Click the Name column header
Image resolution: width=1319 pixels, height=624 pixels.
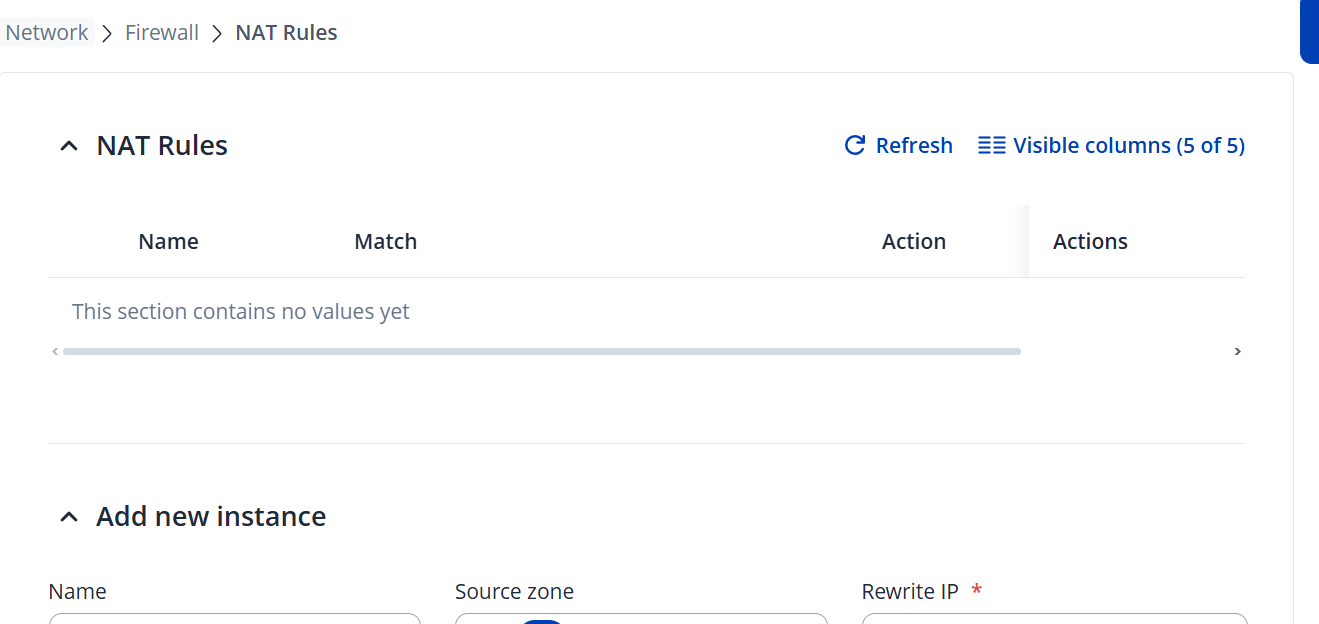click(168, 242)
